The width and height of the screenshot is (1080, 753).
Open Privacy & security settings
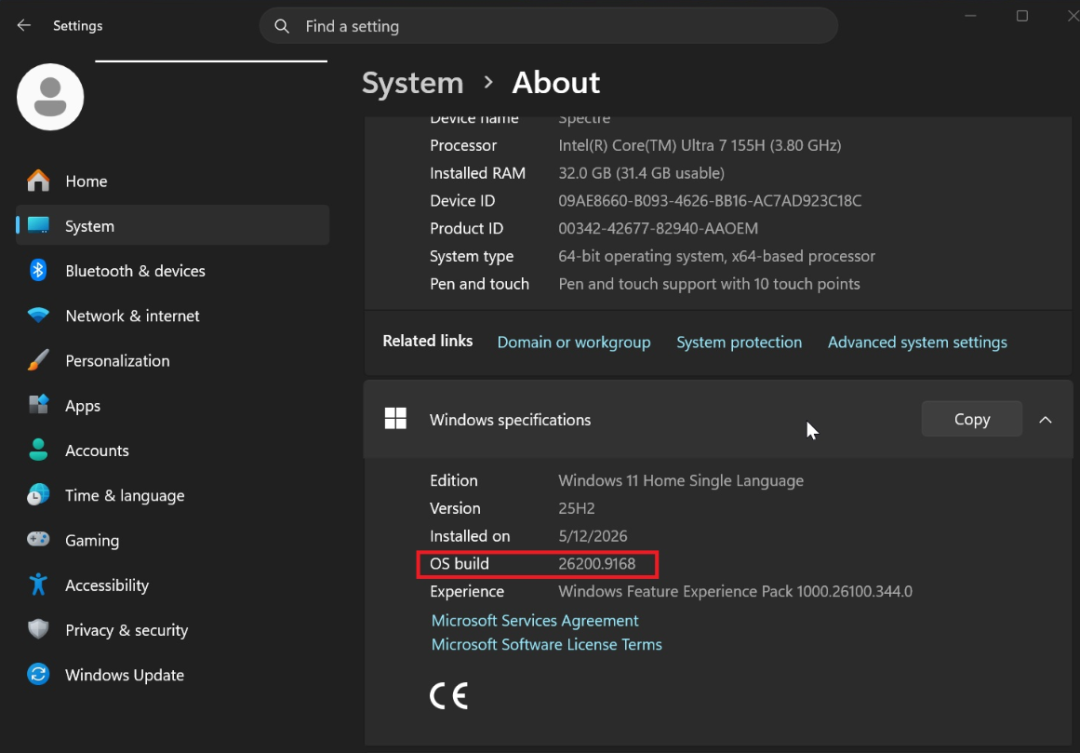tap(172, 630)
